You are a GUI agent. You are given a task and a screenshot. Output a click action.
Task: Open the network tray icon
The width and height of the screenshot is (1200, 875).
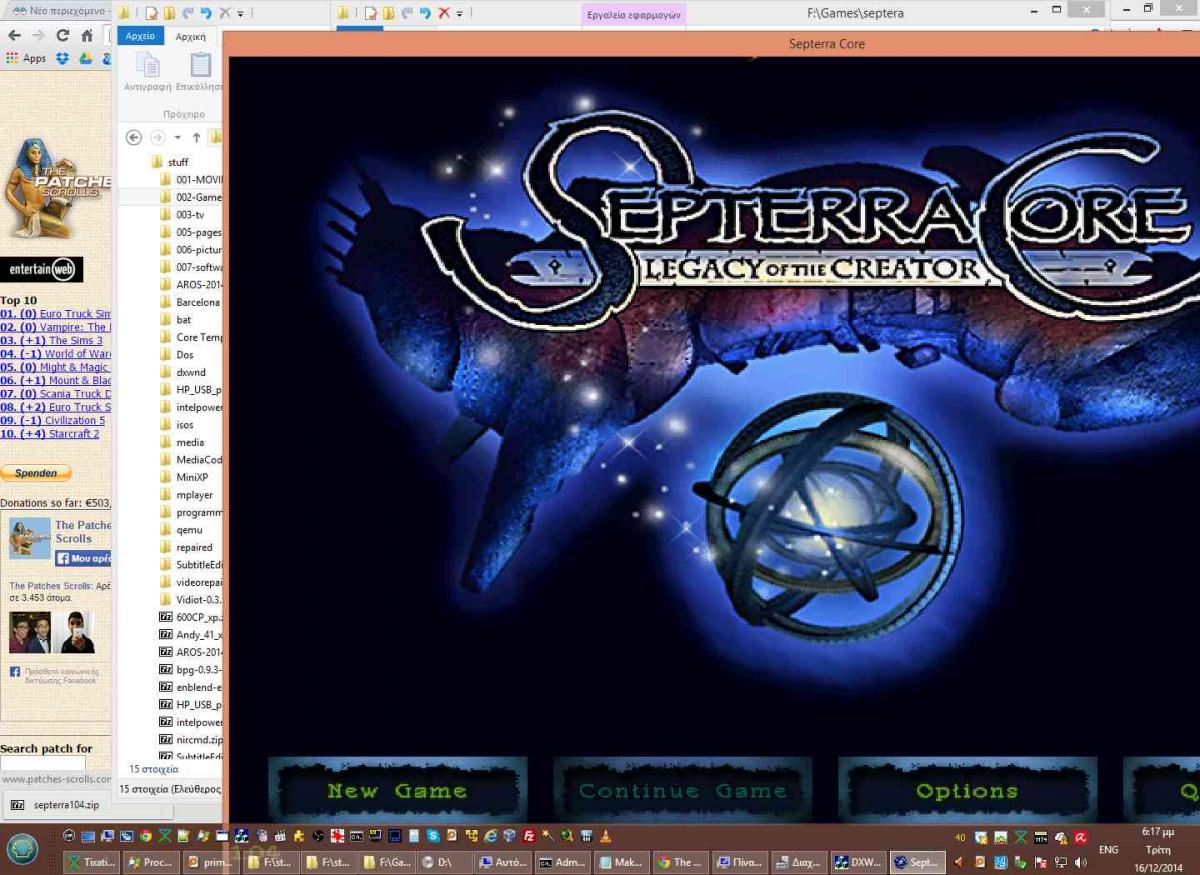click(x=1061, y=862)
